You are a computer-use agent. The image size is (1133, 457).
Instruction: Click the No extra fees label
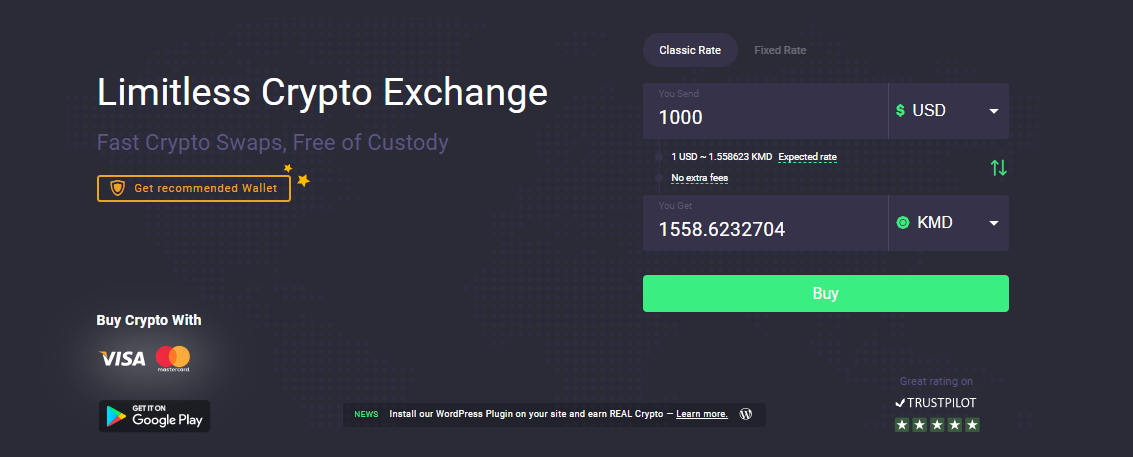(x=699, y=178)
